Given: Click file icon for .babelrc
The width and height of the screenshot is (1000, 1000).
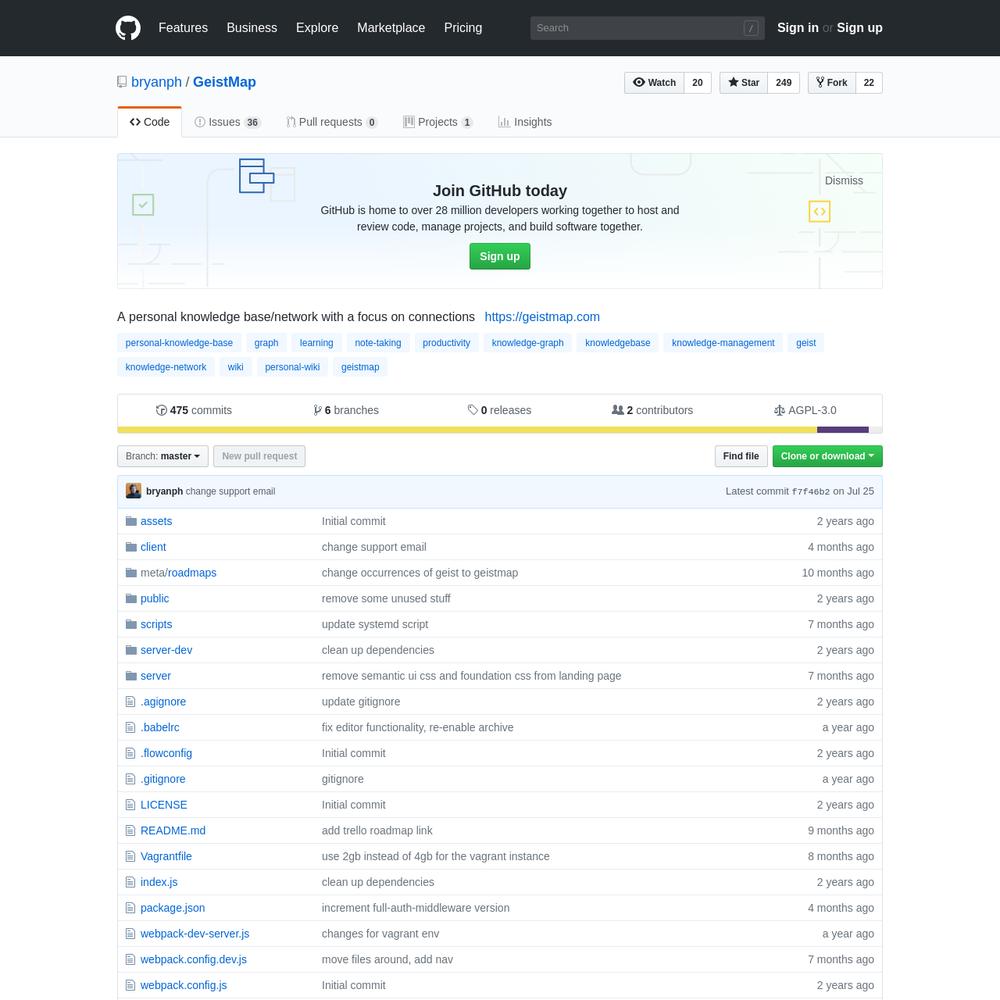Looking at the screenshot, I should click(131, 728).
